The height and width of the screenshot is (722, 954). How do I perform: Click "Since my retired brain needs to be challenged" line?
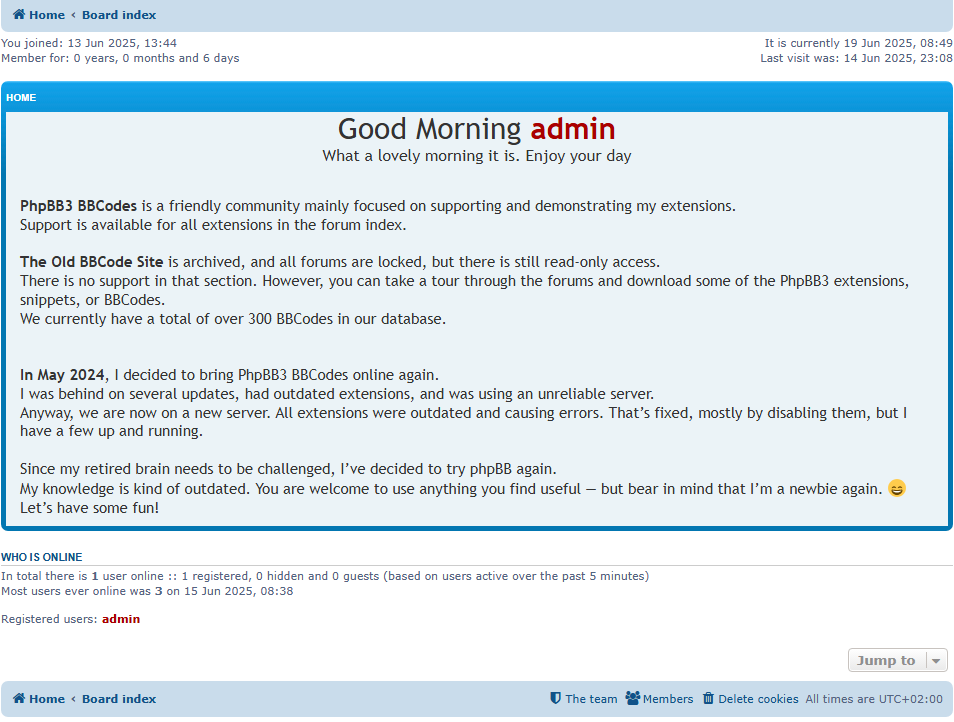[x=288, y=469]
